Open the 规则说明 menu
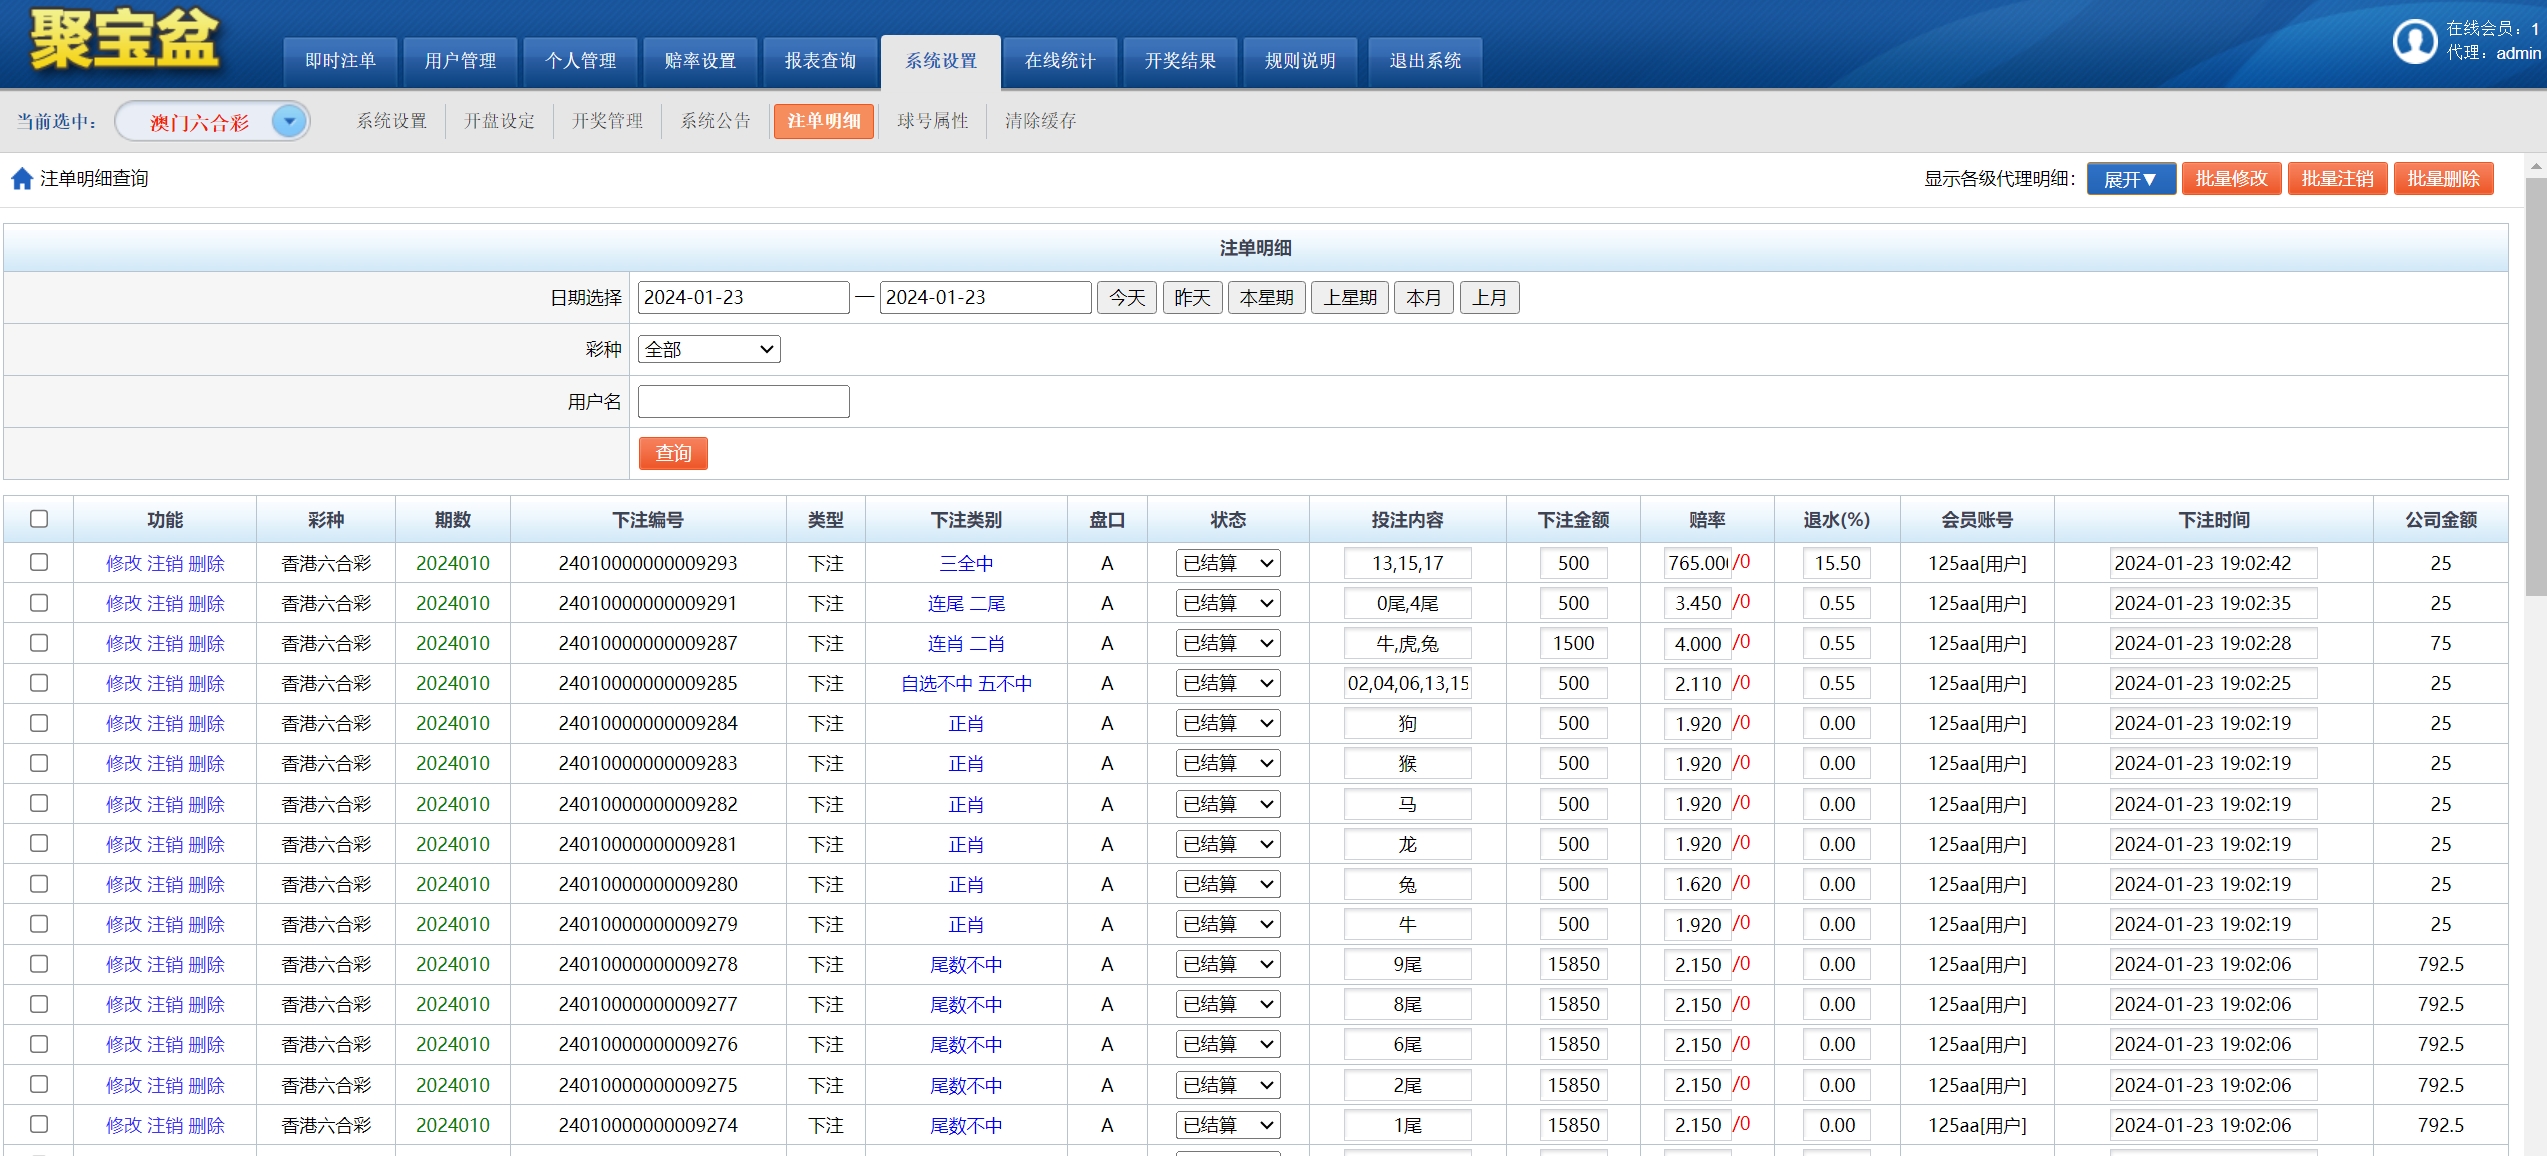 [1300, 62]
